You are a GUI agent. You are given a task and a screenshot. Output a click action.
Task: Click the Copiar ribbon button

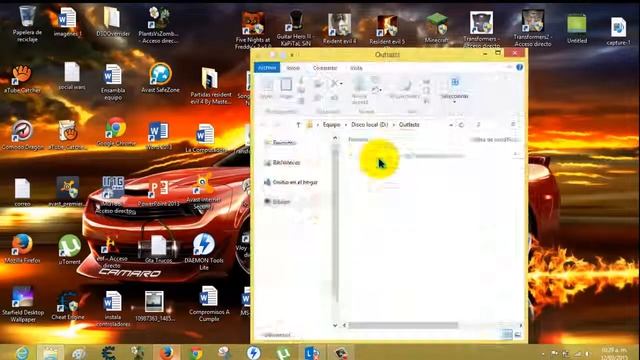(267, 88)
